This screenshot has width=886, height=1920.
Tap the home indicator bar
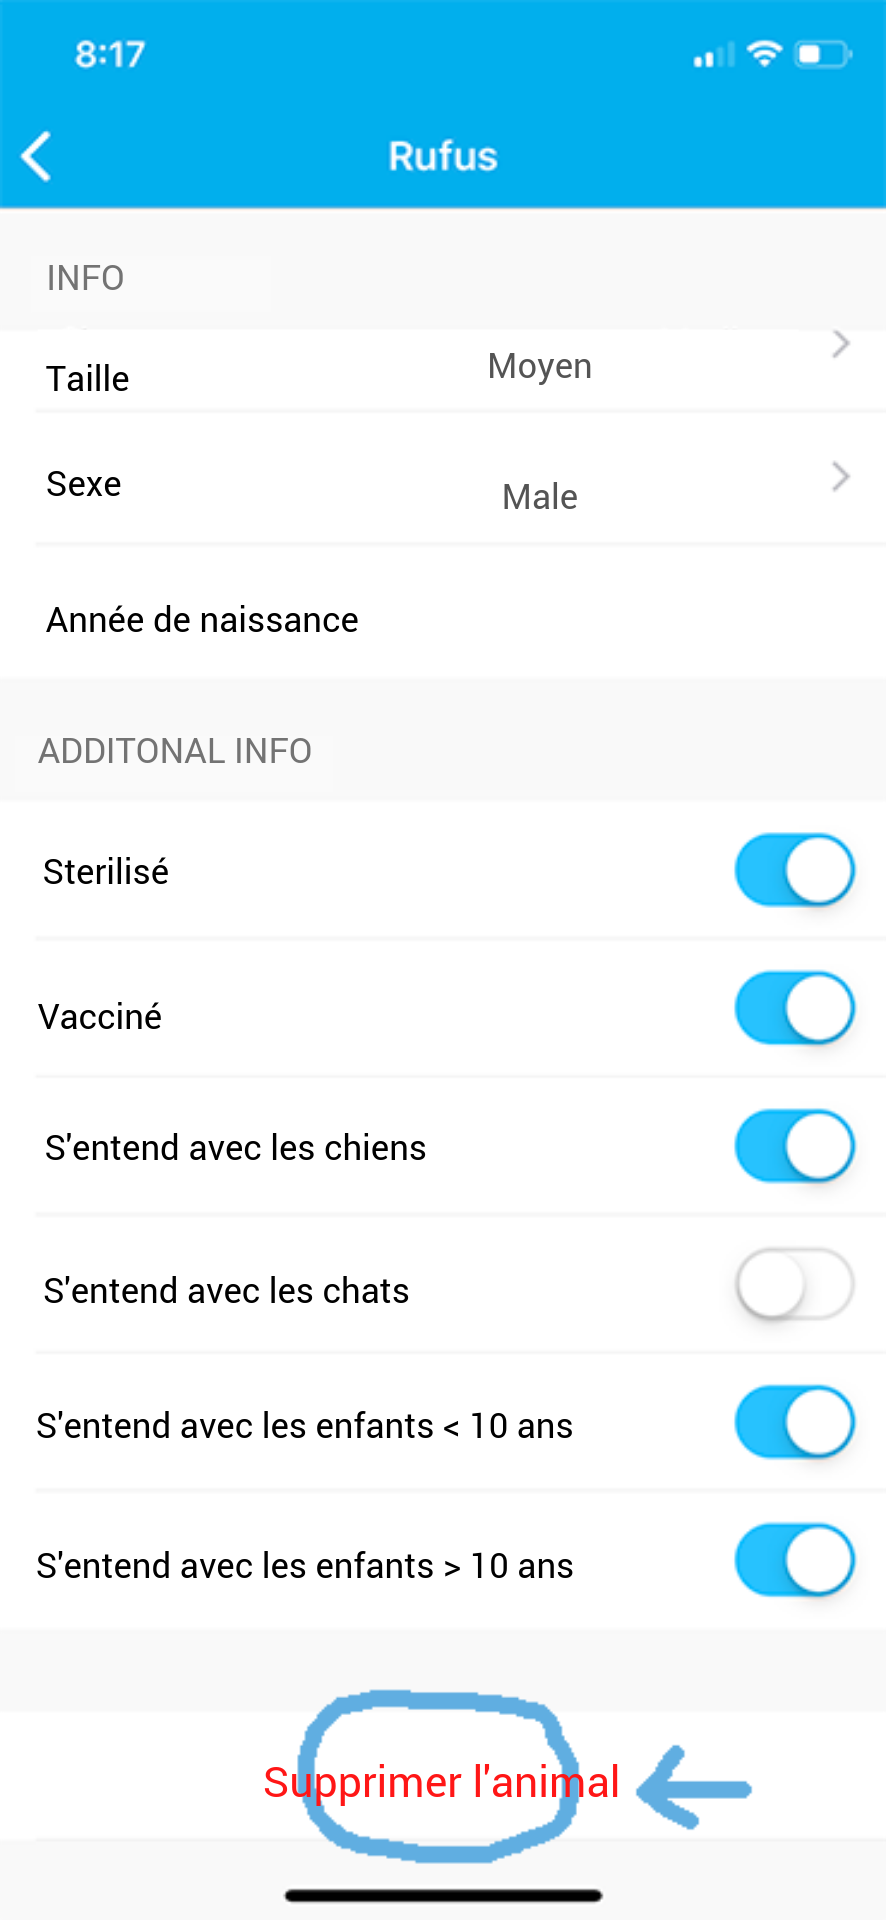tap(443, 1895)
